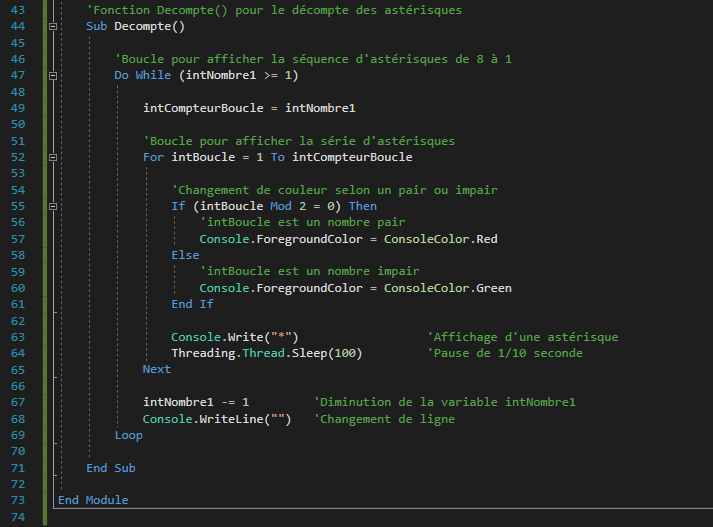Click comment 'Boucle pour afficher la série
The width and height of the screenshot is (713, 527).
[299, 141]
